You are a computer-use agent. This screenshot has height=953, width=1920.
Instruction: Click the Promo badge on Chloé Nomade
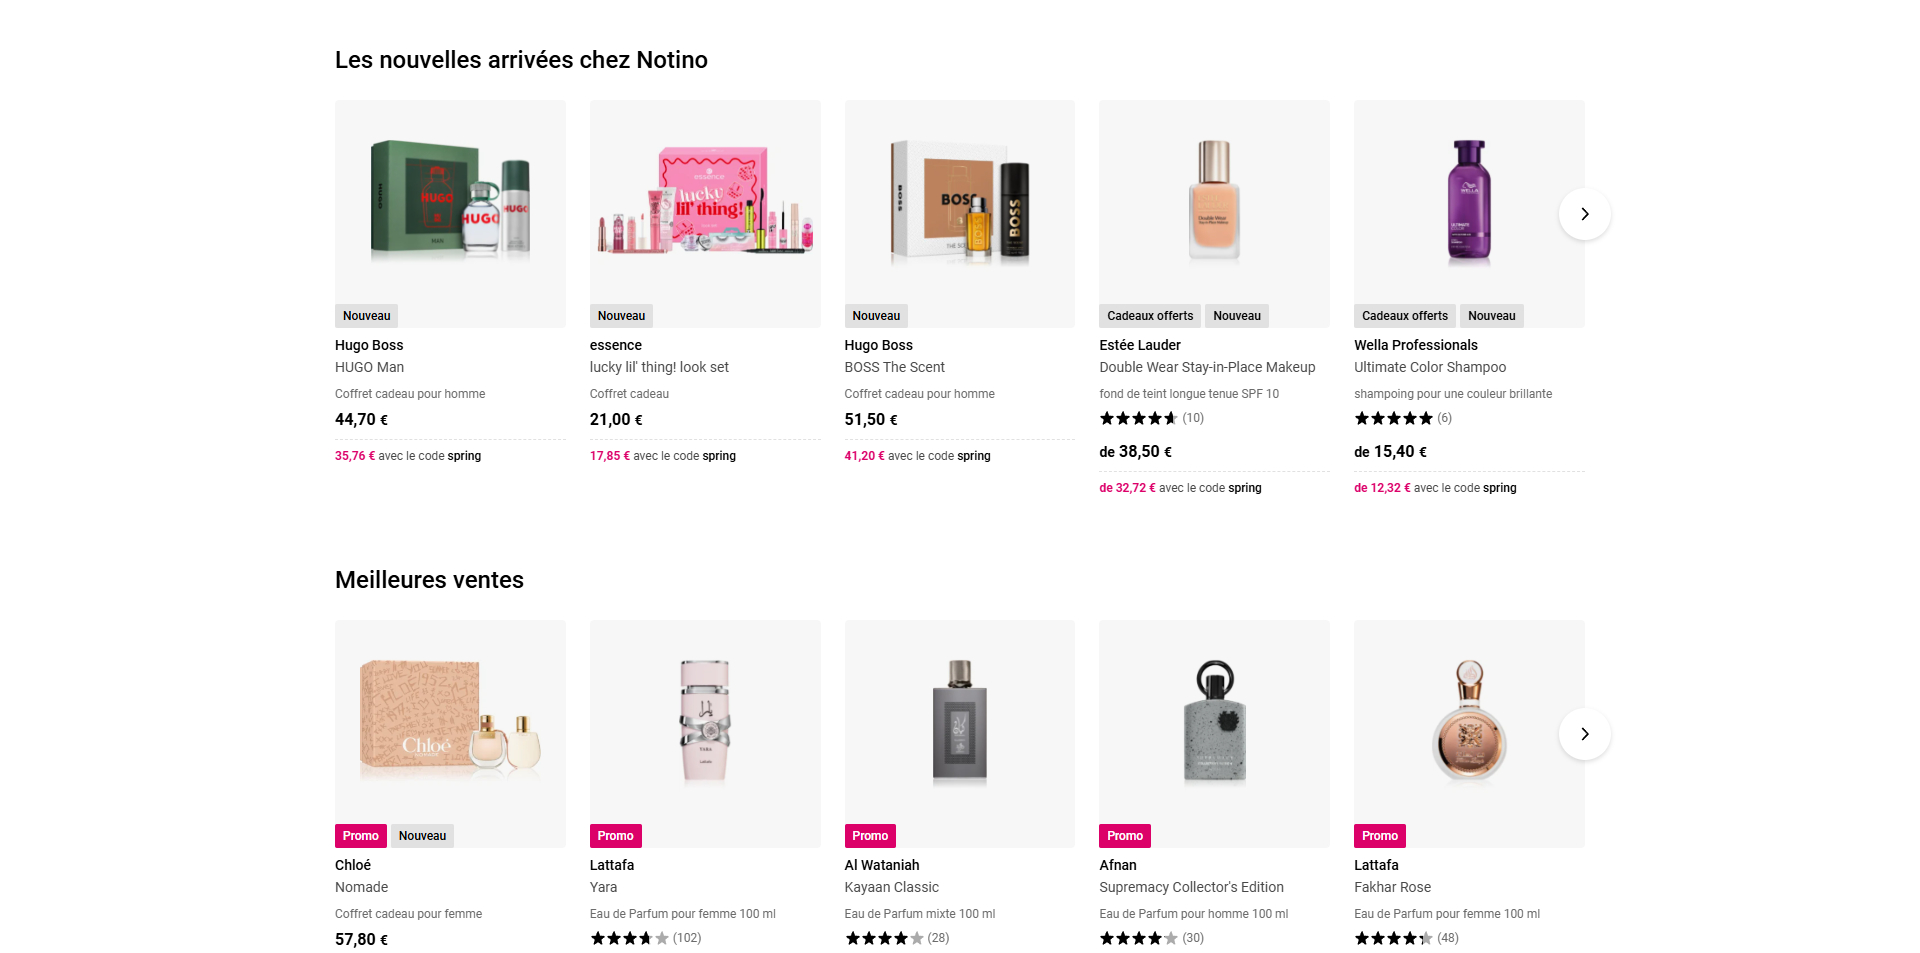coord(361,836)
